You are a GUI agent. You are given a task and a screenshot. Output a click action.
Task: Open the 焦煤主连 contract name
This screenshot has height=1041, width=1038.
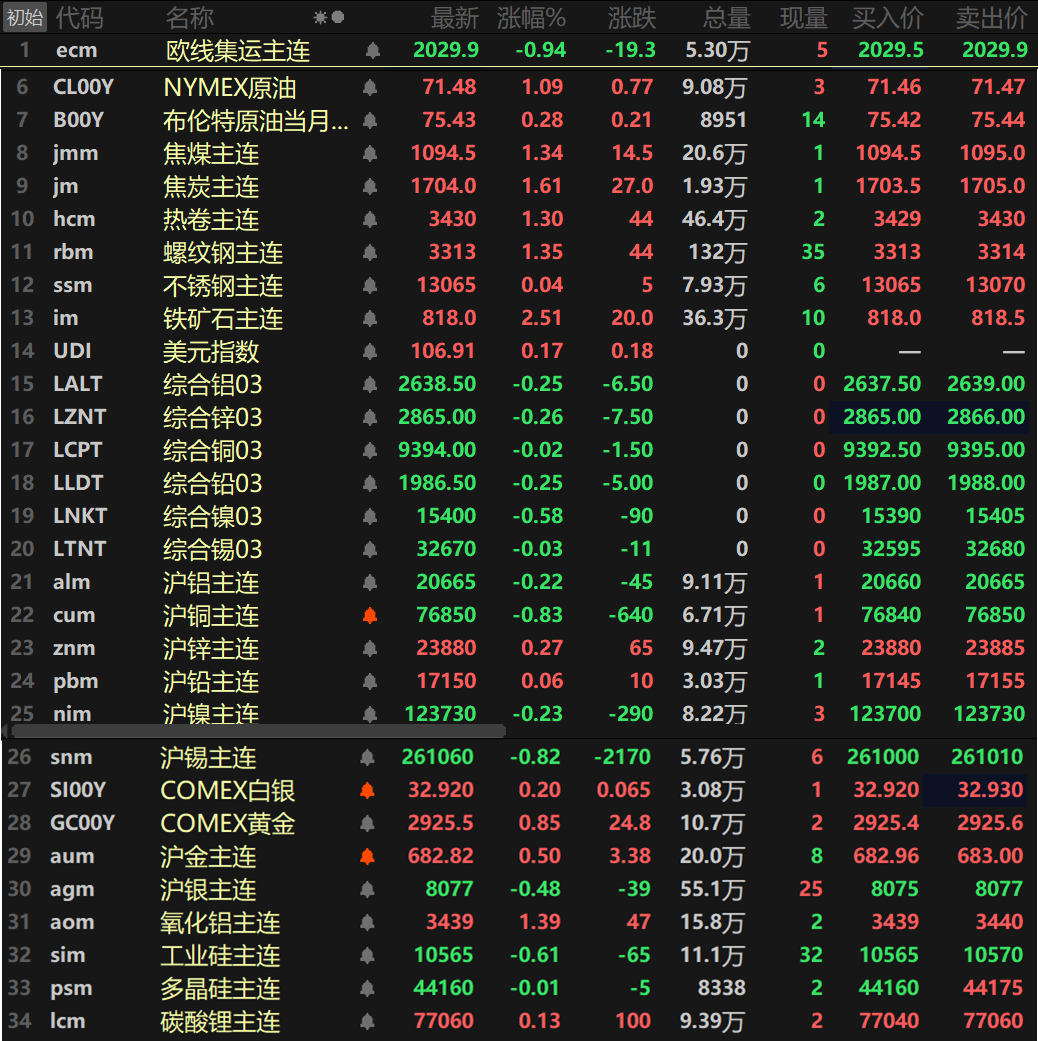click(x=211, y=153)
